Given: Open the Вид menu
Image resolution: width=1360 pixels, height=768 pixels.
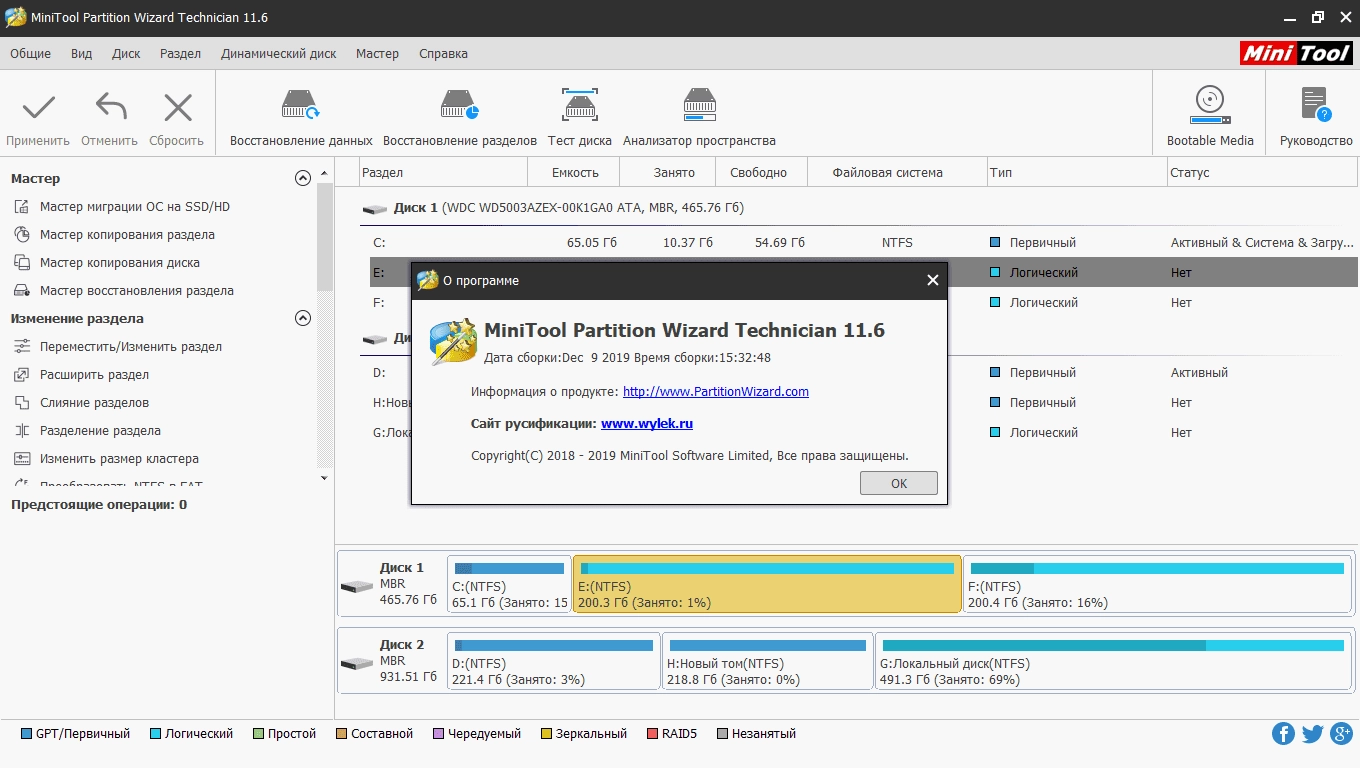Looking at the screenshot, I should [x=82, y=54].
